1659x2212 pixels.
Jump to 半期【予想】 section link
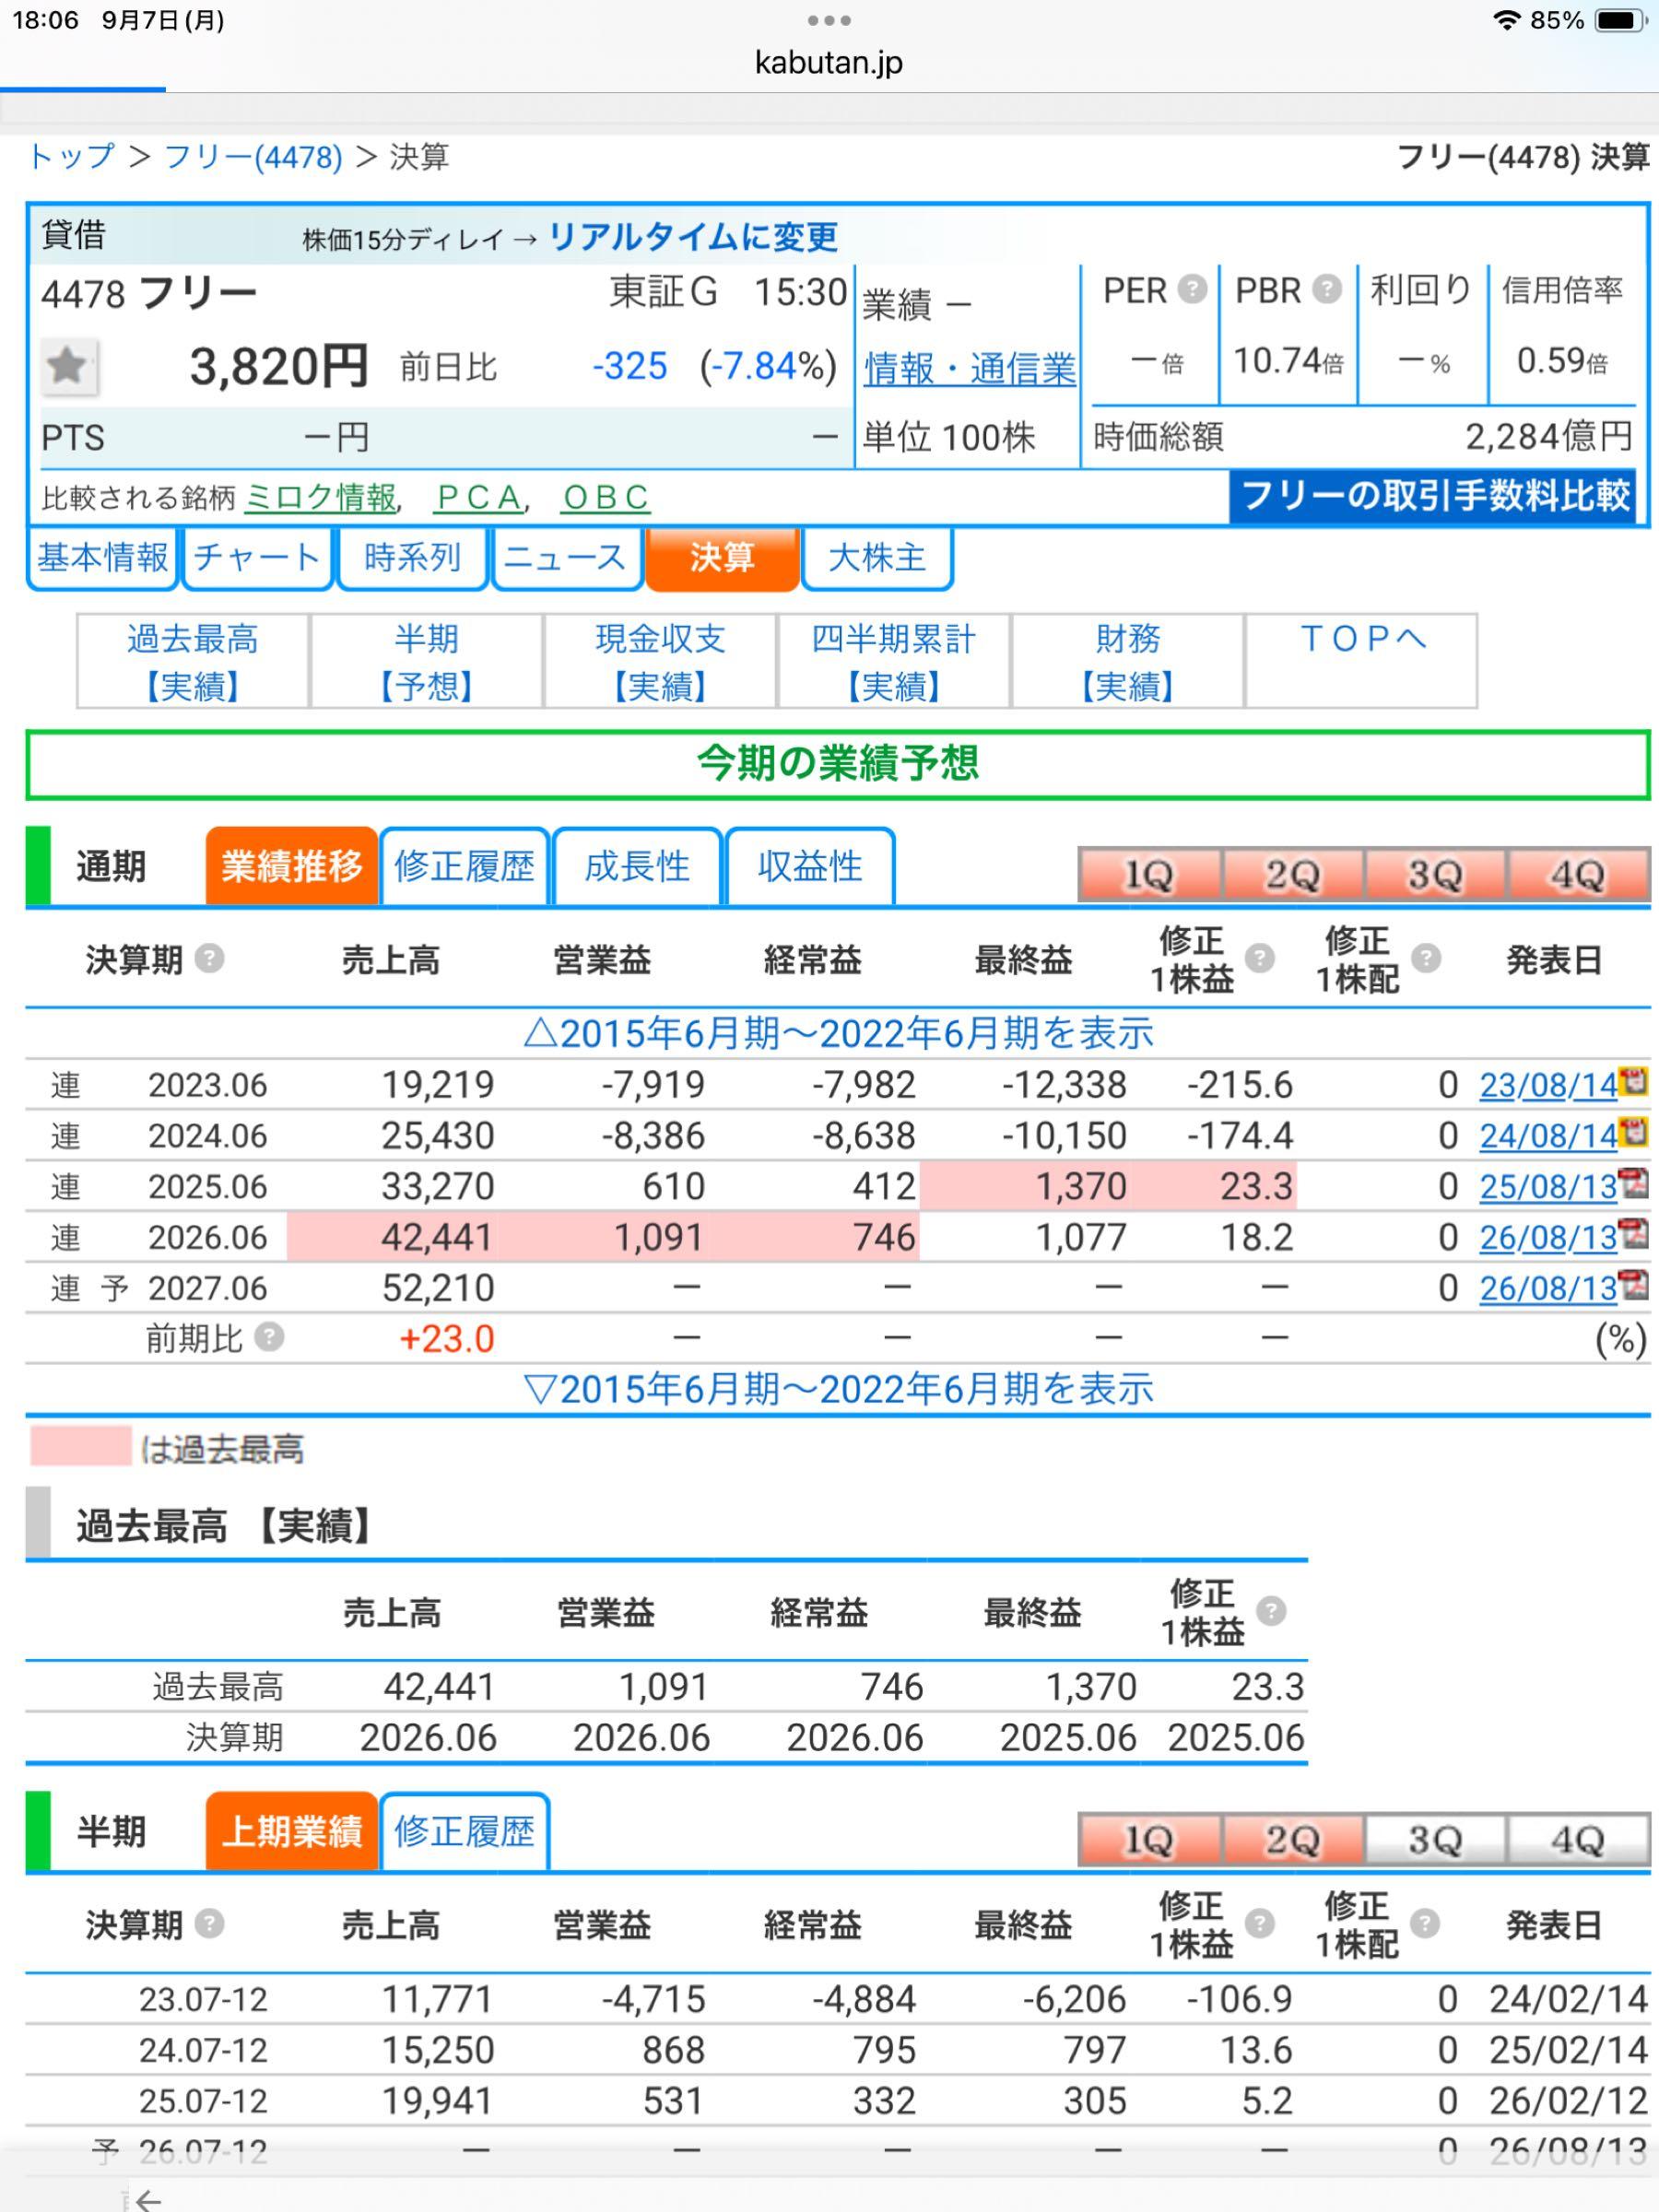point(427,661)
